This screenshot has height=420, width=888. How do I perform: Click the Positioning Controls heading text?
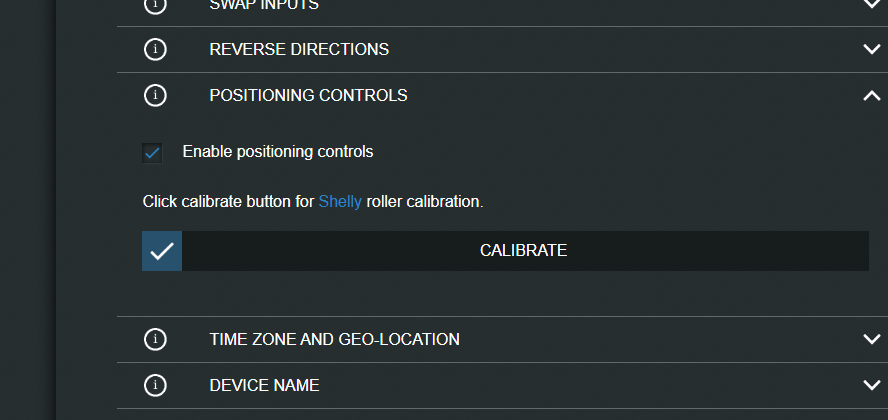[x=308, y=95]
